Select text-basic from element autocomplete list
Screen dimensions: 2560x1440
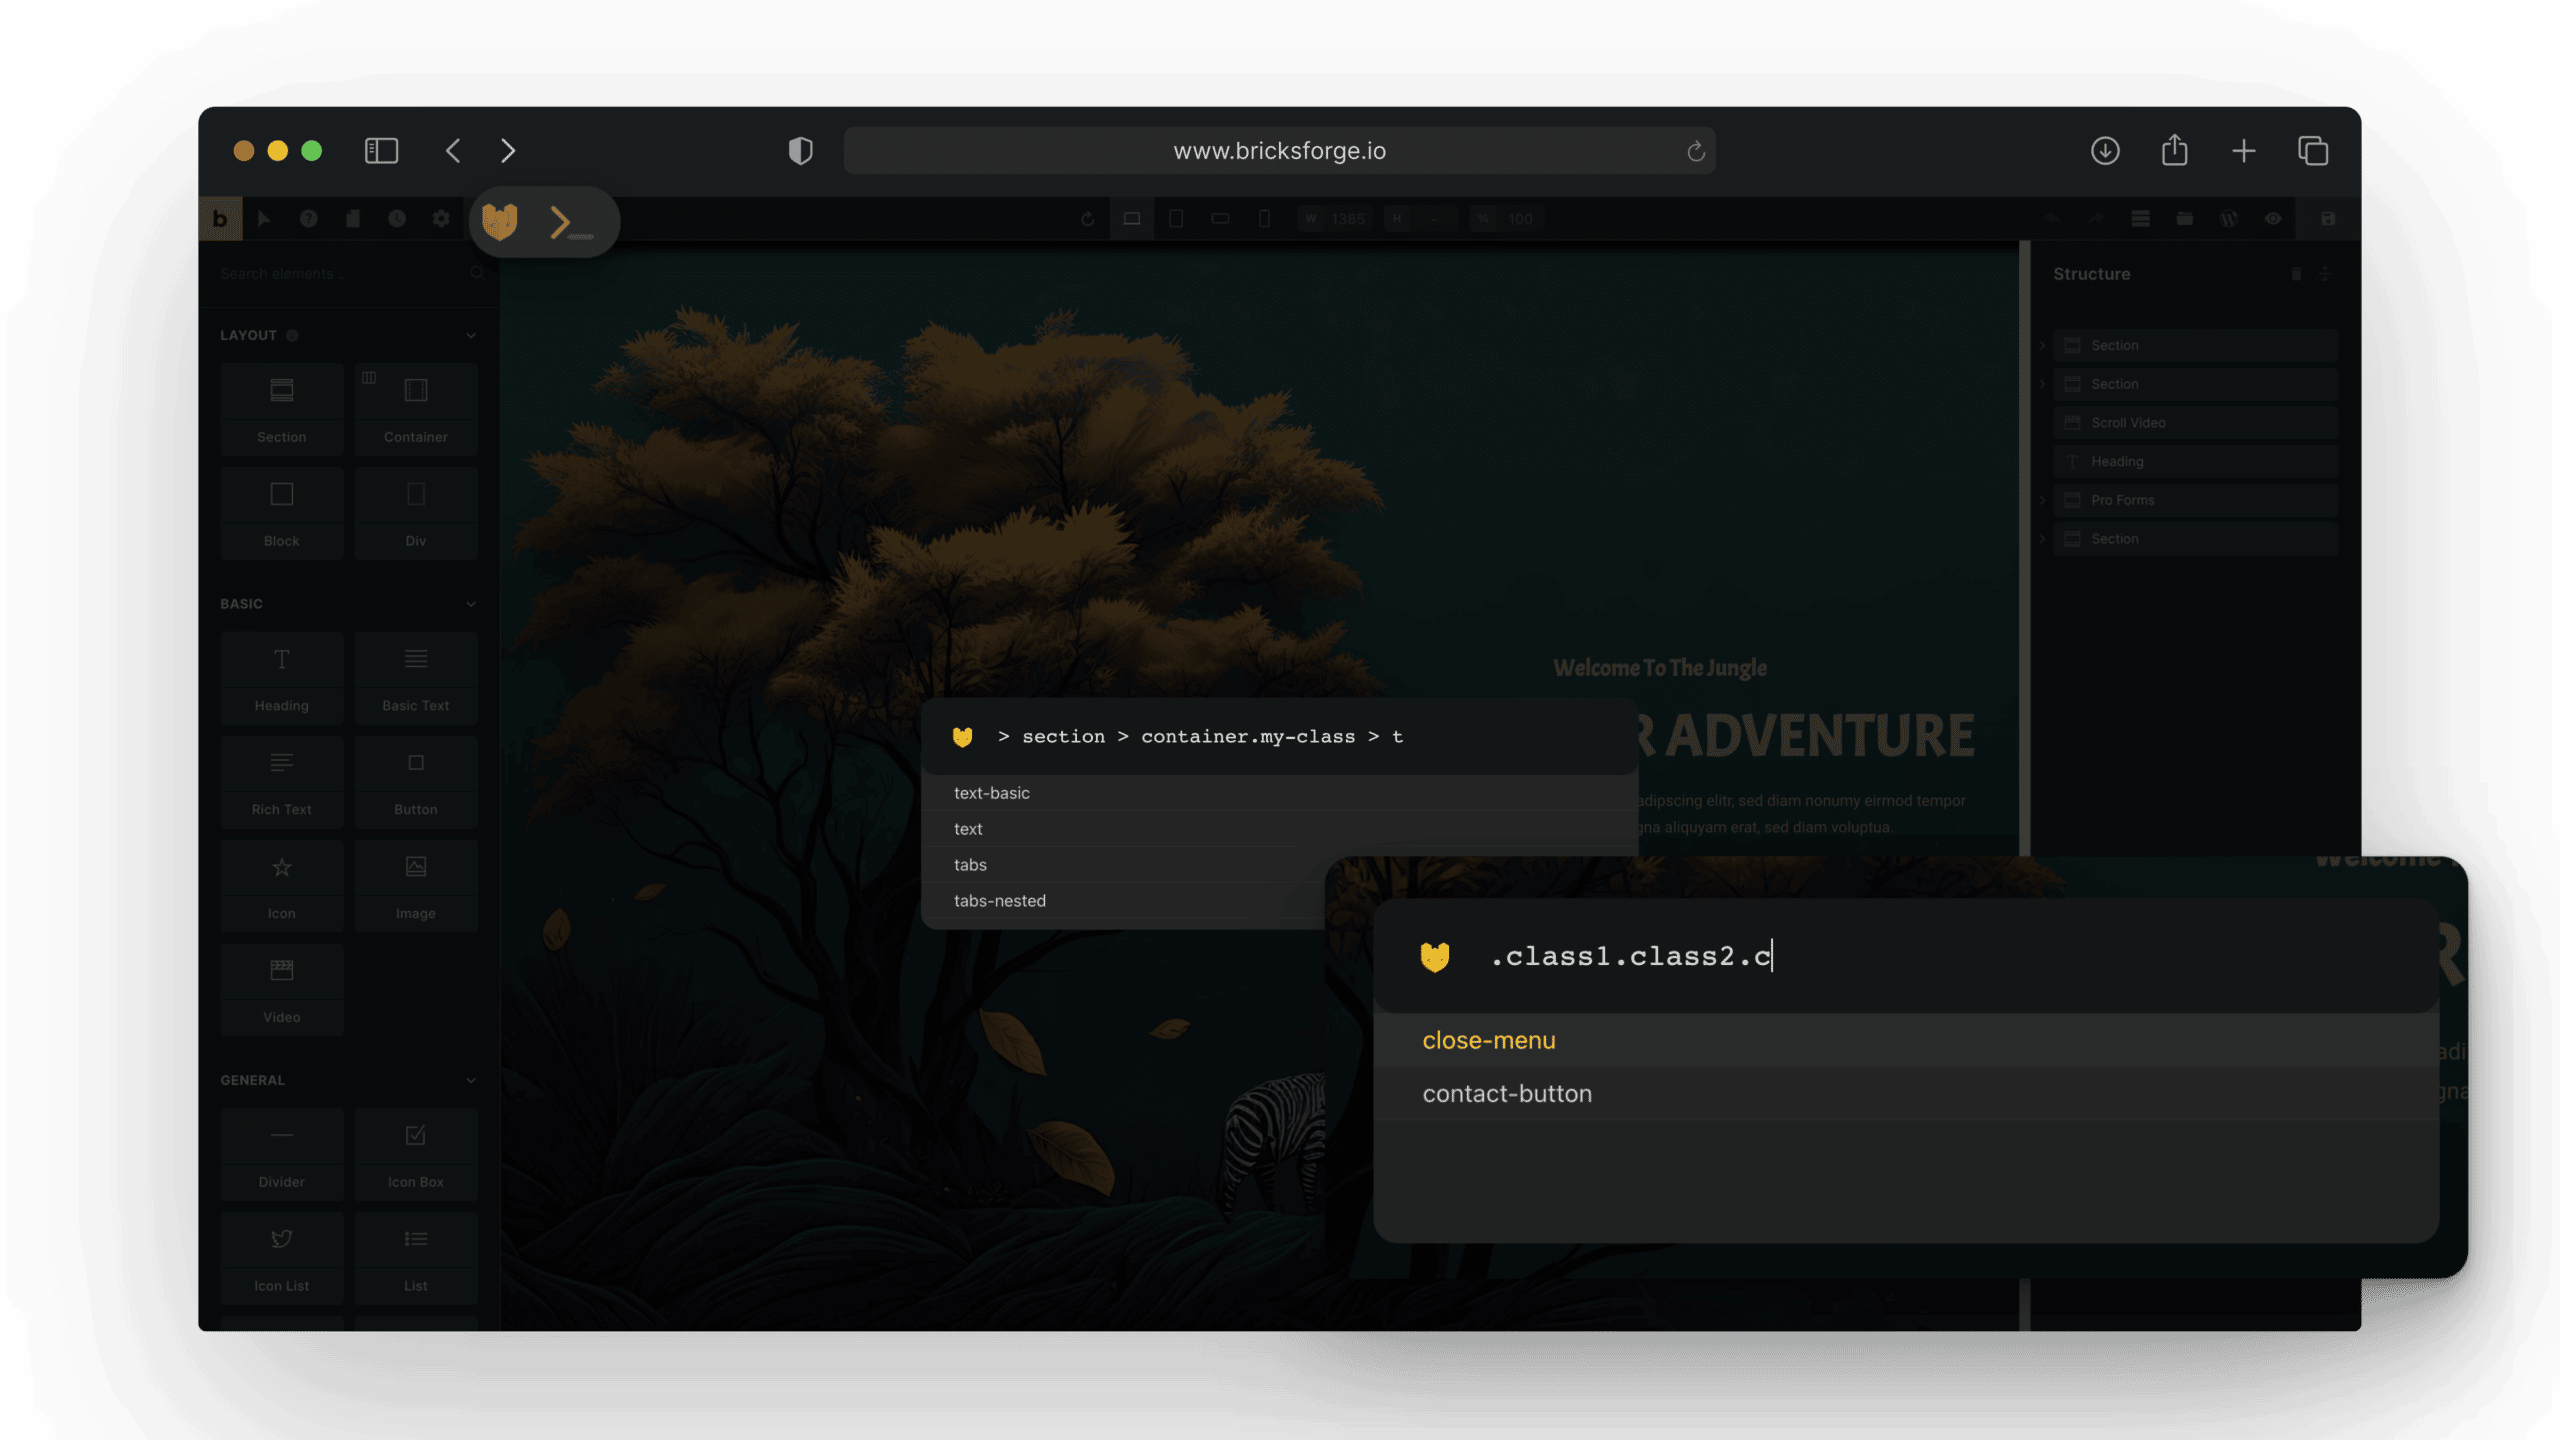point(992,791)
